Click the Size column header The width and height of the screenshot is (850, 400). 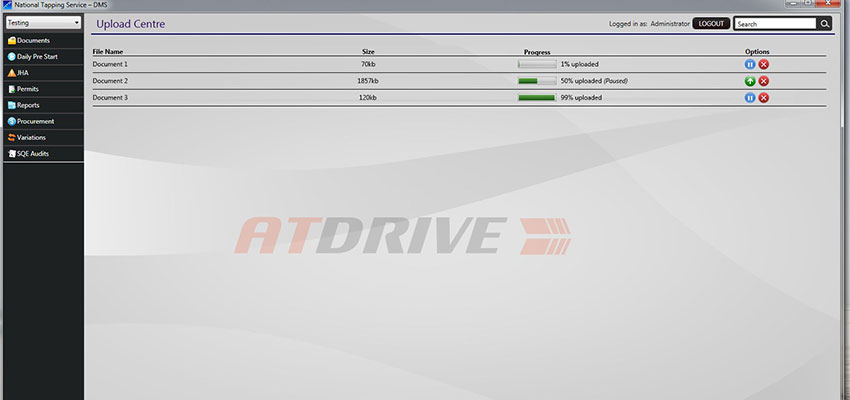point(368,52)
